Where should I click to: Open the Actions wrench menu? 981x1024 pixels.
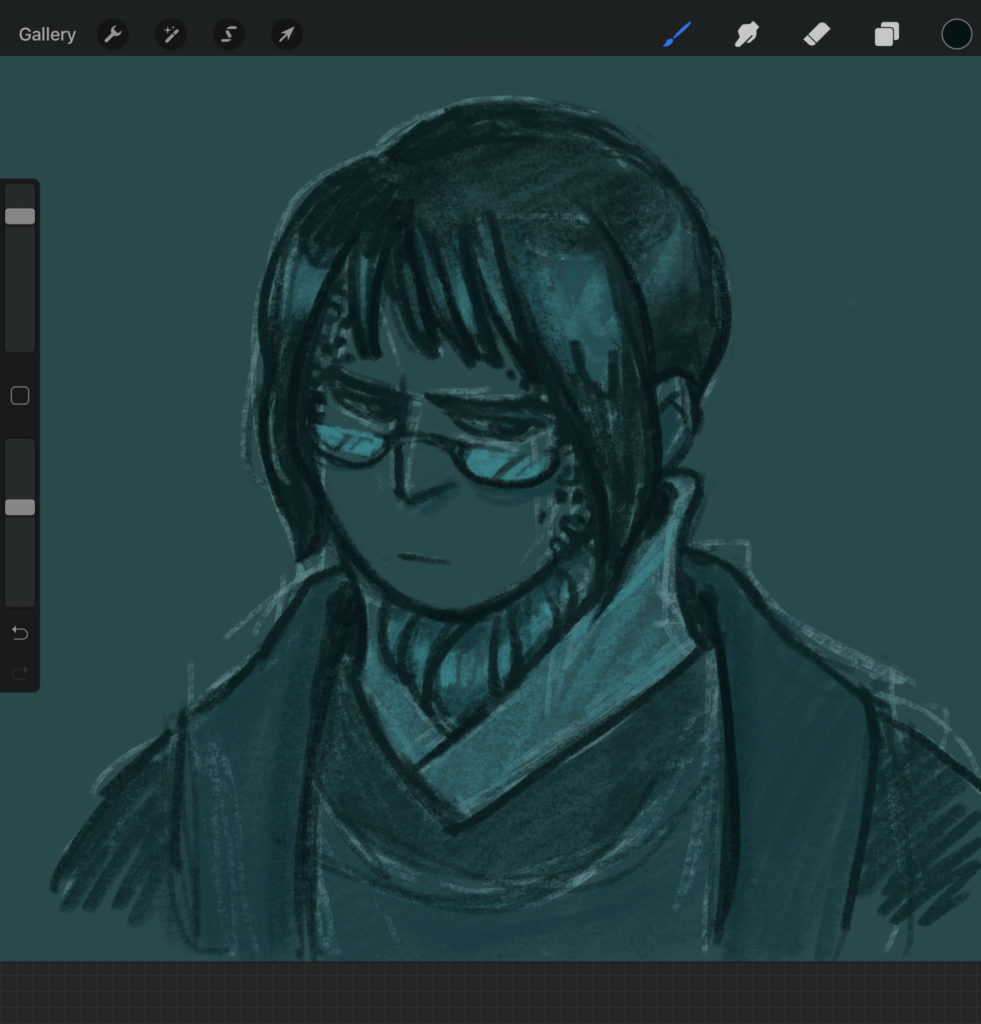[113, 35]
